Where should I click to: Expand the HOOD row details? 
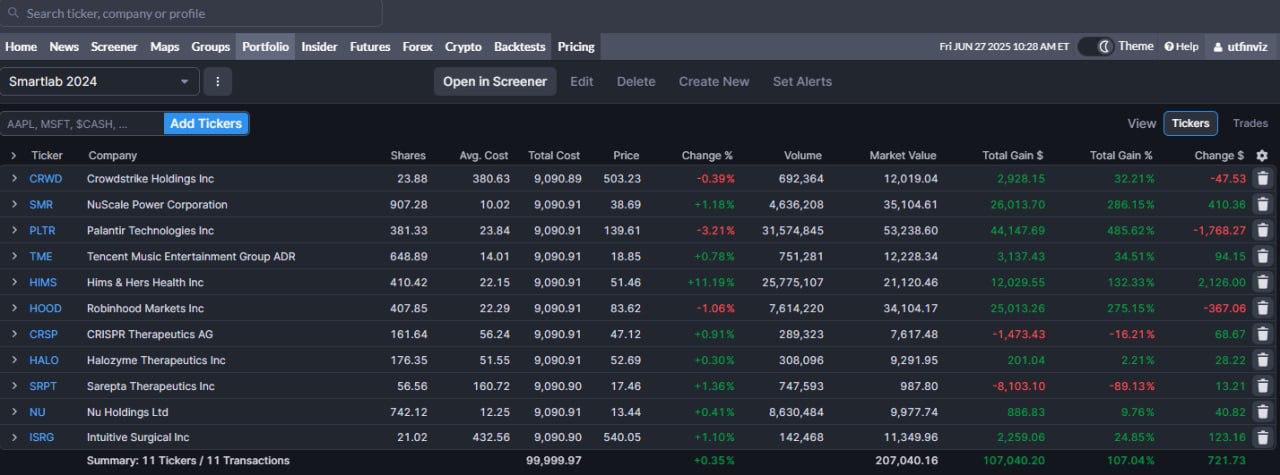click(14, 308)
